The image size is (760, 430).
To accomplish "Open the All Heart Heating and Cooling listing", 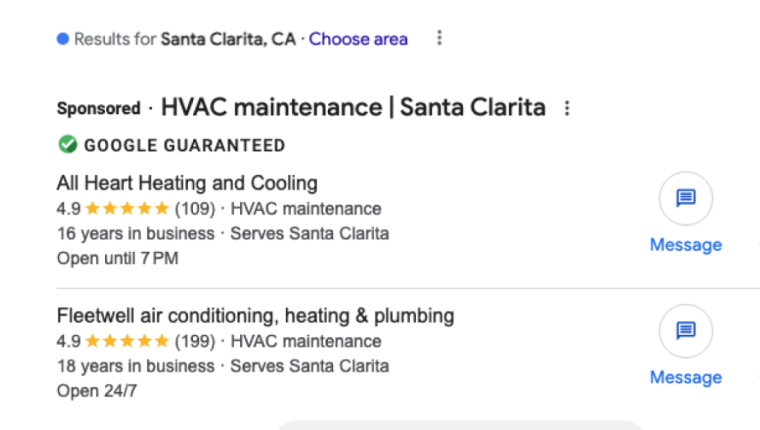I will 187,183.
